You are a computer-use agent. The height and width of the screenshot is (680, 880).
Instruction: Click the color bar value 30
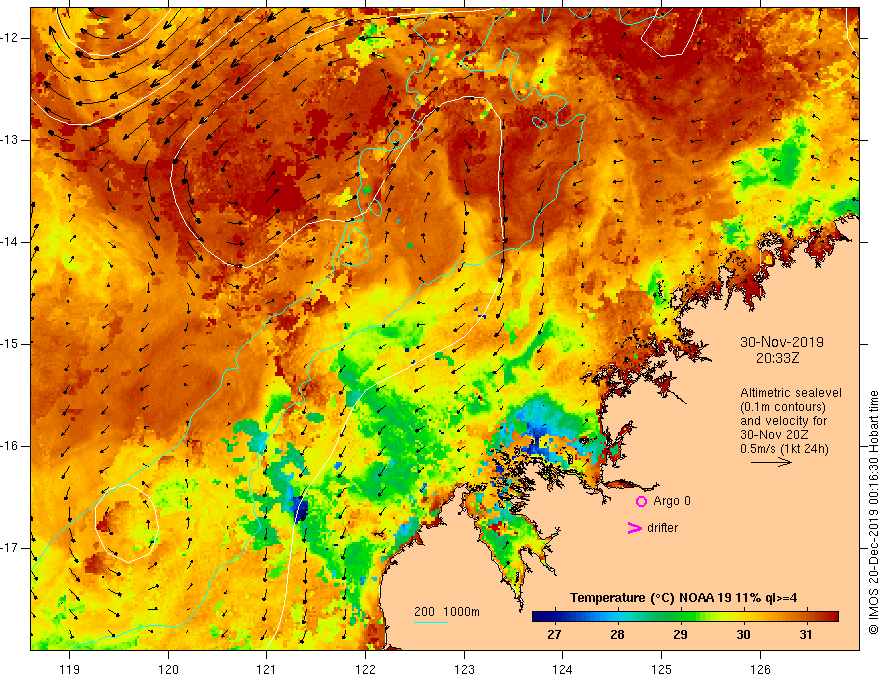coord(743,635)
